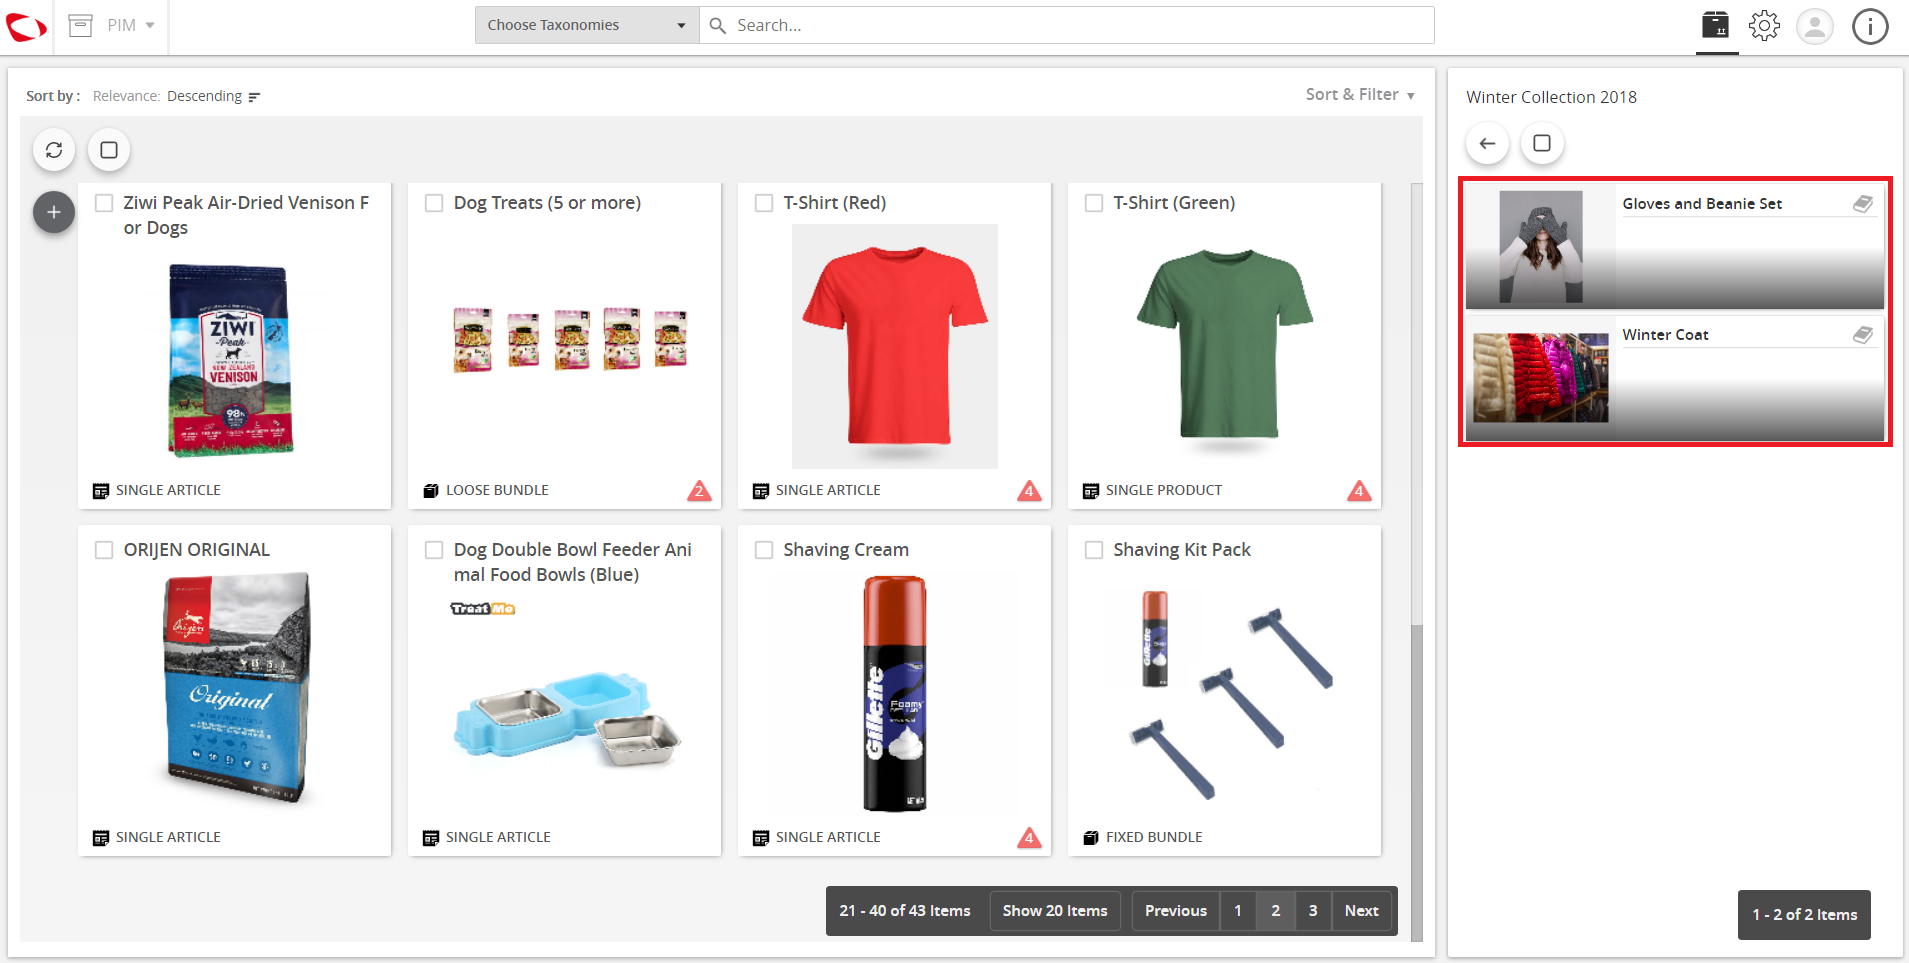Image resolution: width=1909 pixels, height=963 pixels.
Task: Toggle select-all checkbox in product list toolbar
Action: pos(109,150)
